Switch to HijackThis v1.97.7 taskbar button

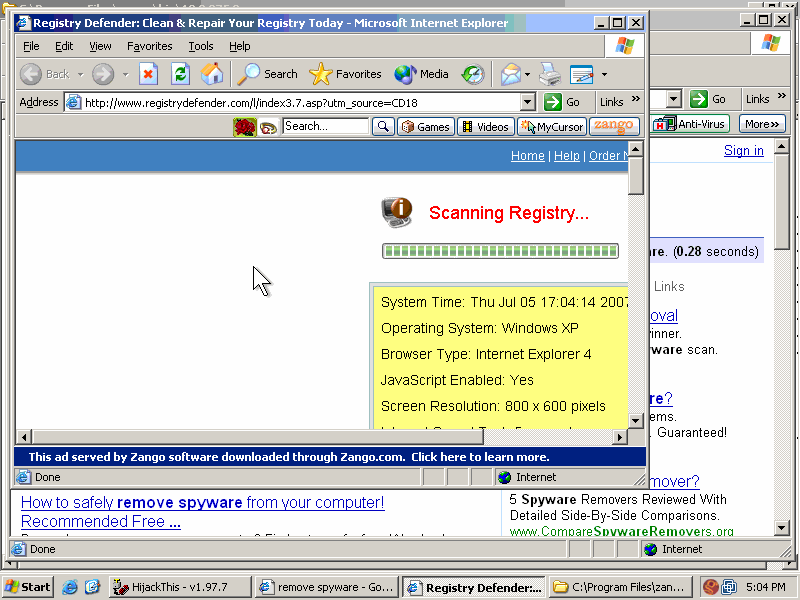coord(180,587)
